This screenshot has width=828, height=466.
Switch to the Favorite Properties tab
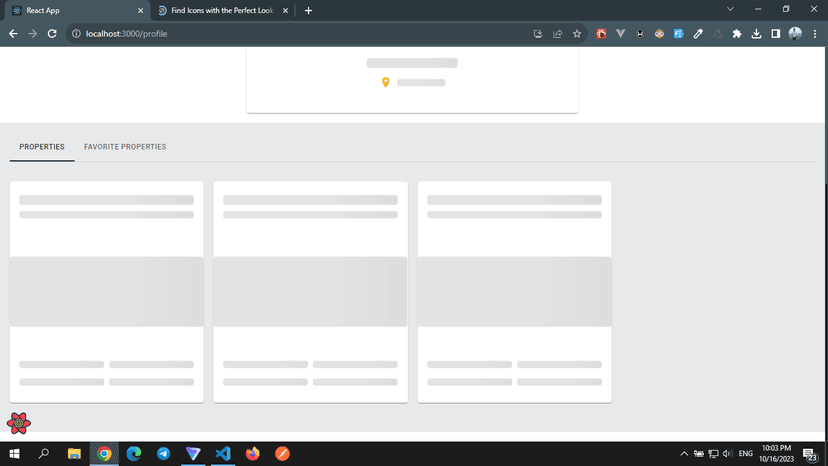click(125, 147)
